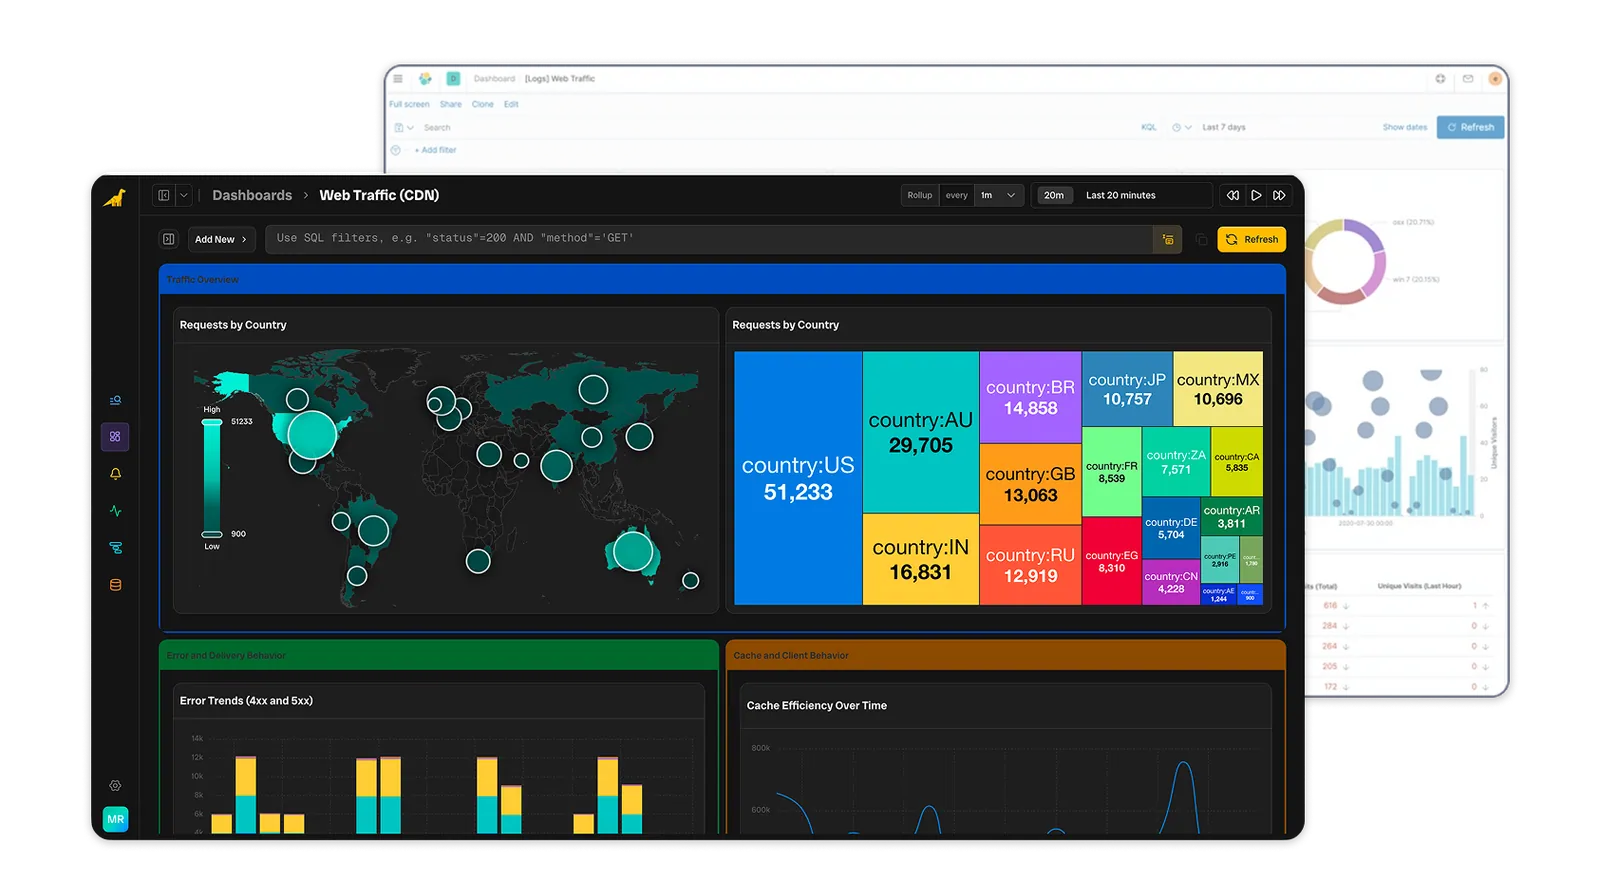The height and width of the screenshot is (896, 1600).
Task: Click the Cache Efficiency Over Time panel title
Action: tap(817, 705)
